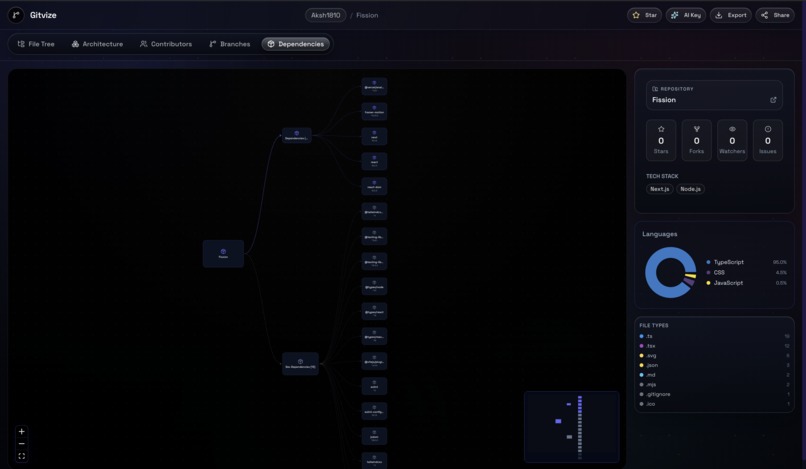Zoom in with the plus control
Viewport: 806px width, 469px height.
pos(22,431)
